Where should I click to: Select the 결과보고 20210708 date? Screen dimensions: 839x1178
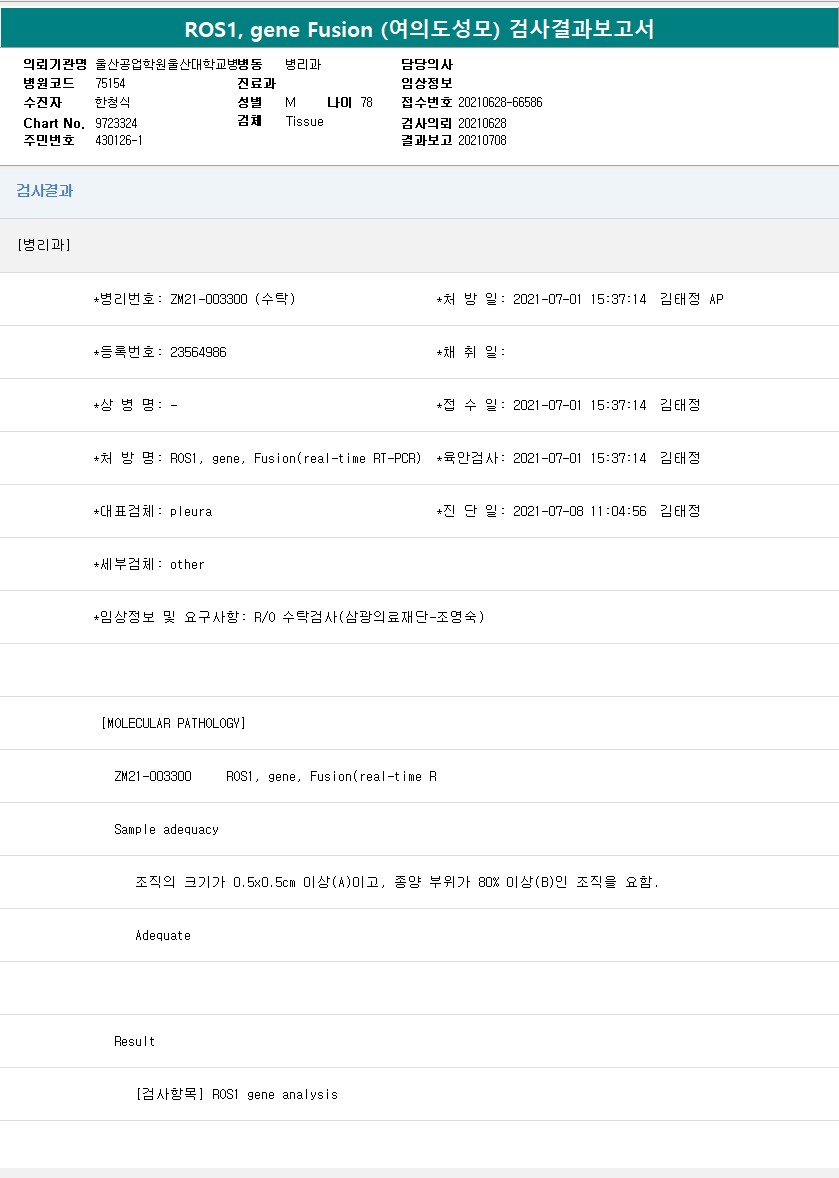482,140
